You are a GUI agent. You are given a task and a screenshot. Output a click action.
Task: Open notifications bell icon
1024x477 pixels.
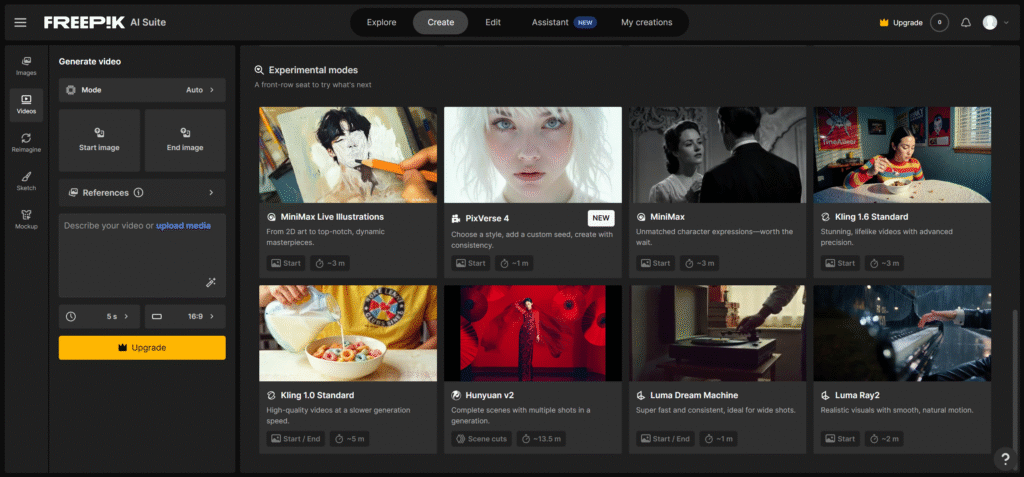coord(966,22)
